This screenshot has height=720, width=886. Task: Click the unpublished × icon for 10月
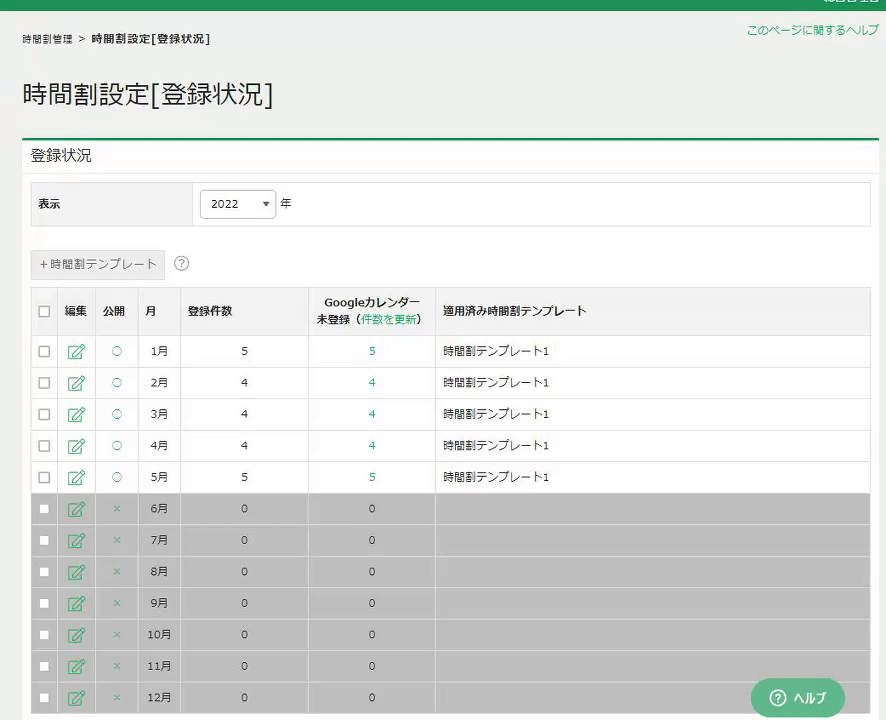tap(117, 635)
